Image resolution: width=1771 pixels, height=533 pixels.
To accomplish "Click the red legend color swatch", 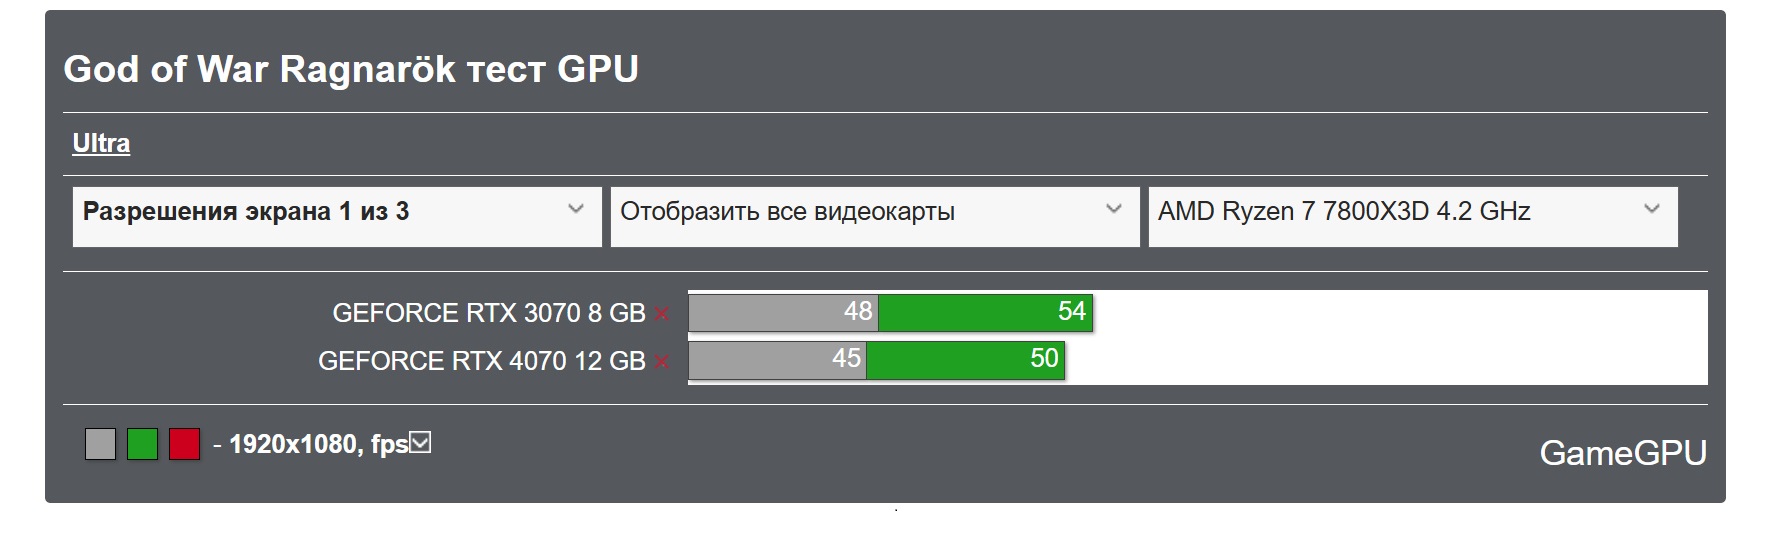I will (x=184, y=444).
